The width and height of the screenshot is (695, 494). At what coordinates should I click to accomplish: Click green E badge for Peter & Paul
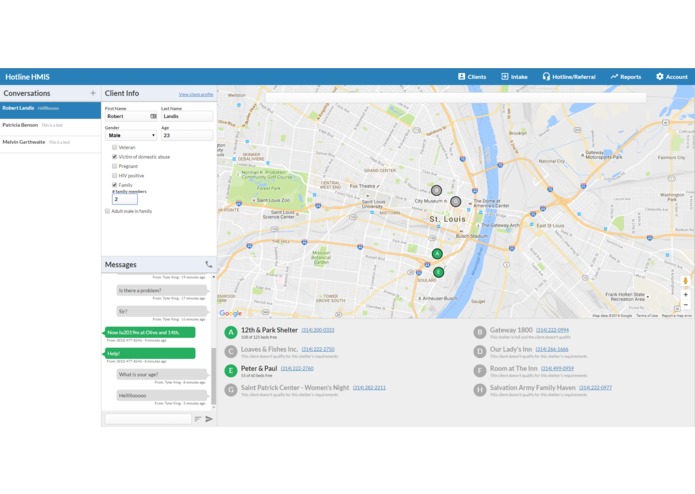click(230, 370)
